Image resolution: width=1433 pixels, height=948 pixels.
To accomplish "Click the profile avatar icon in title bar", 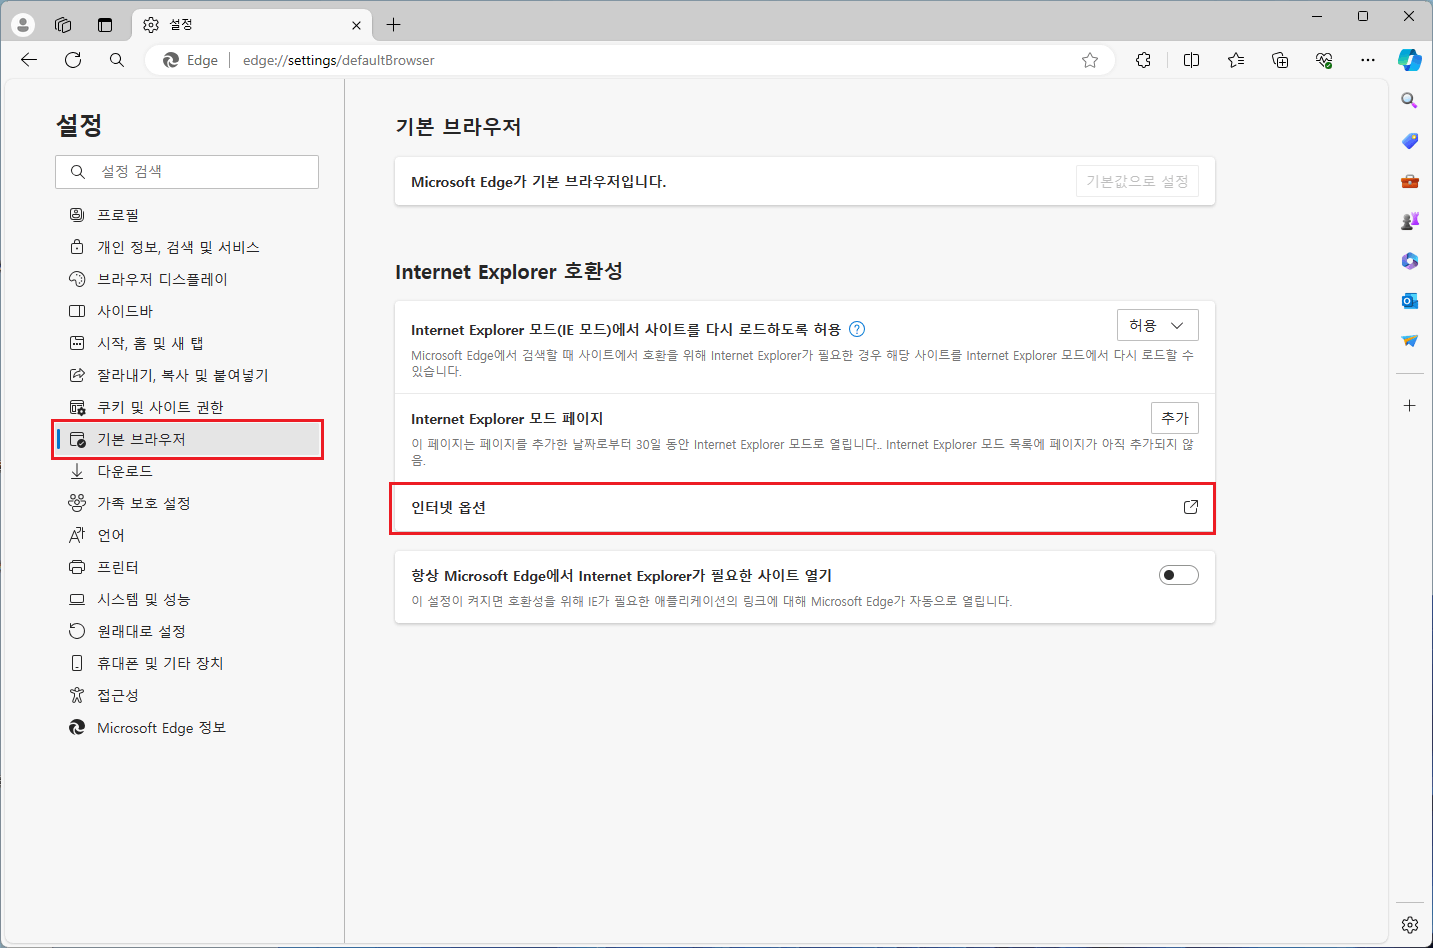I will click(22, 25).
